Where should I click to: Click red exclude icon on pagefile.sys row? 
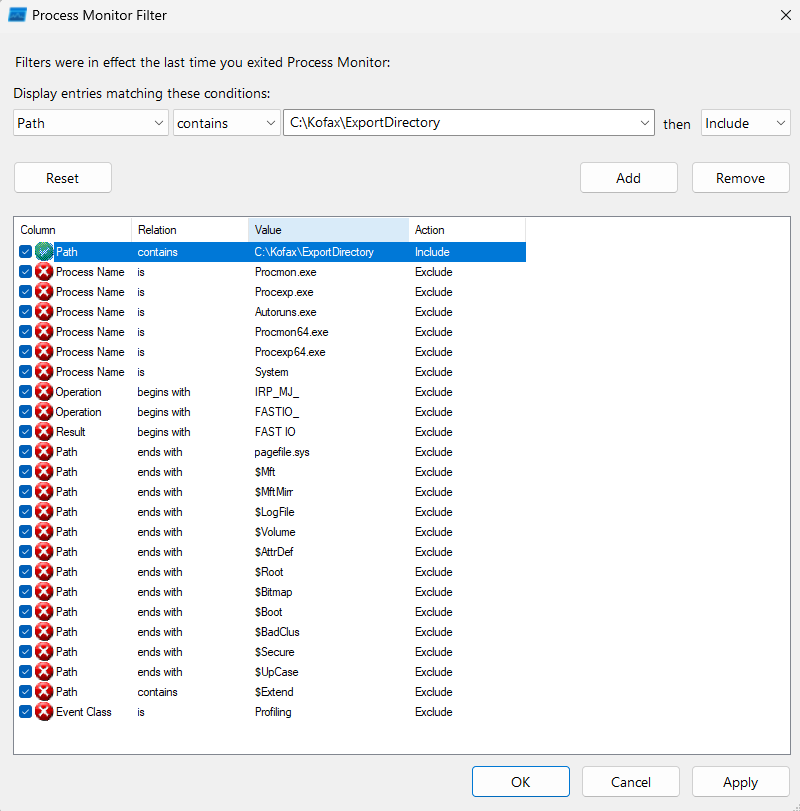click(x=44, y=452)
